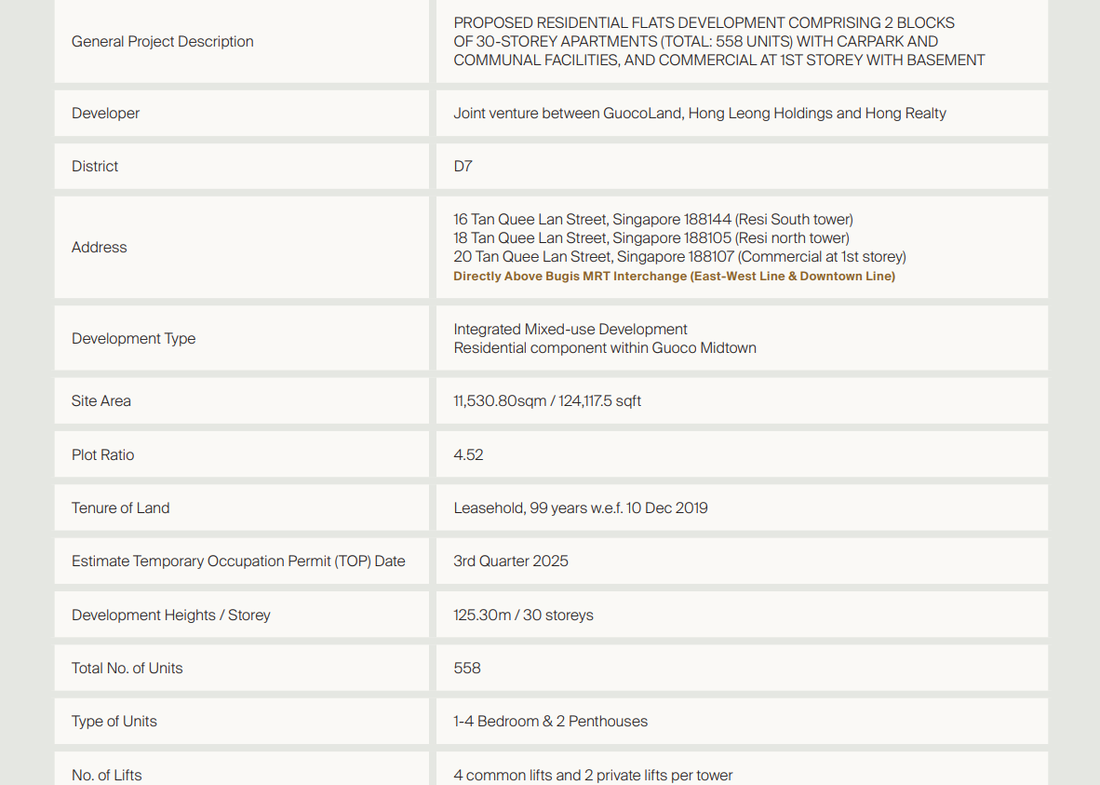The image size is (1100, 785).
Task: Click 'Directly Above Bugis MRT Interchange' highlighted text
Action: pos(674,276)
